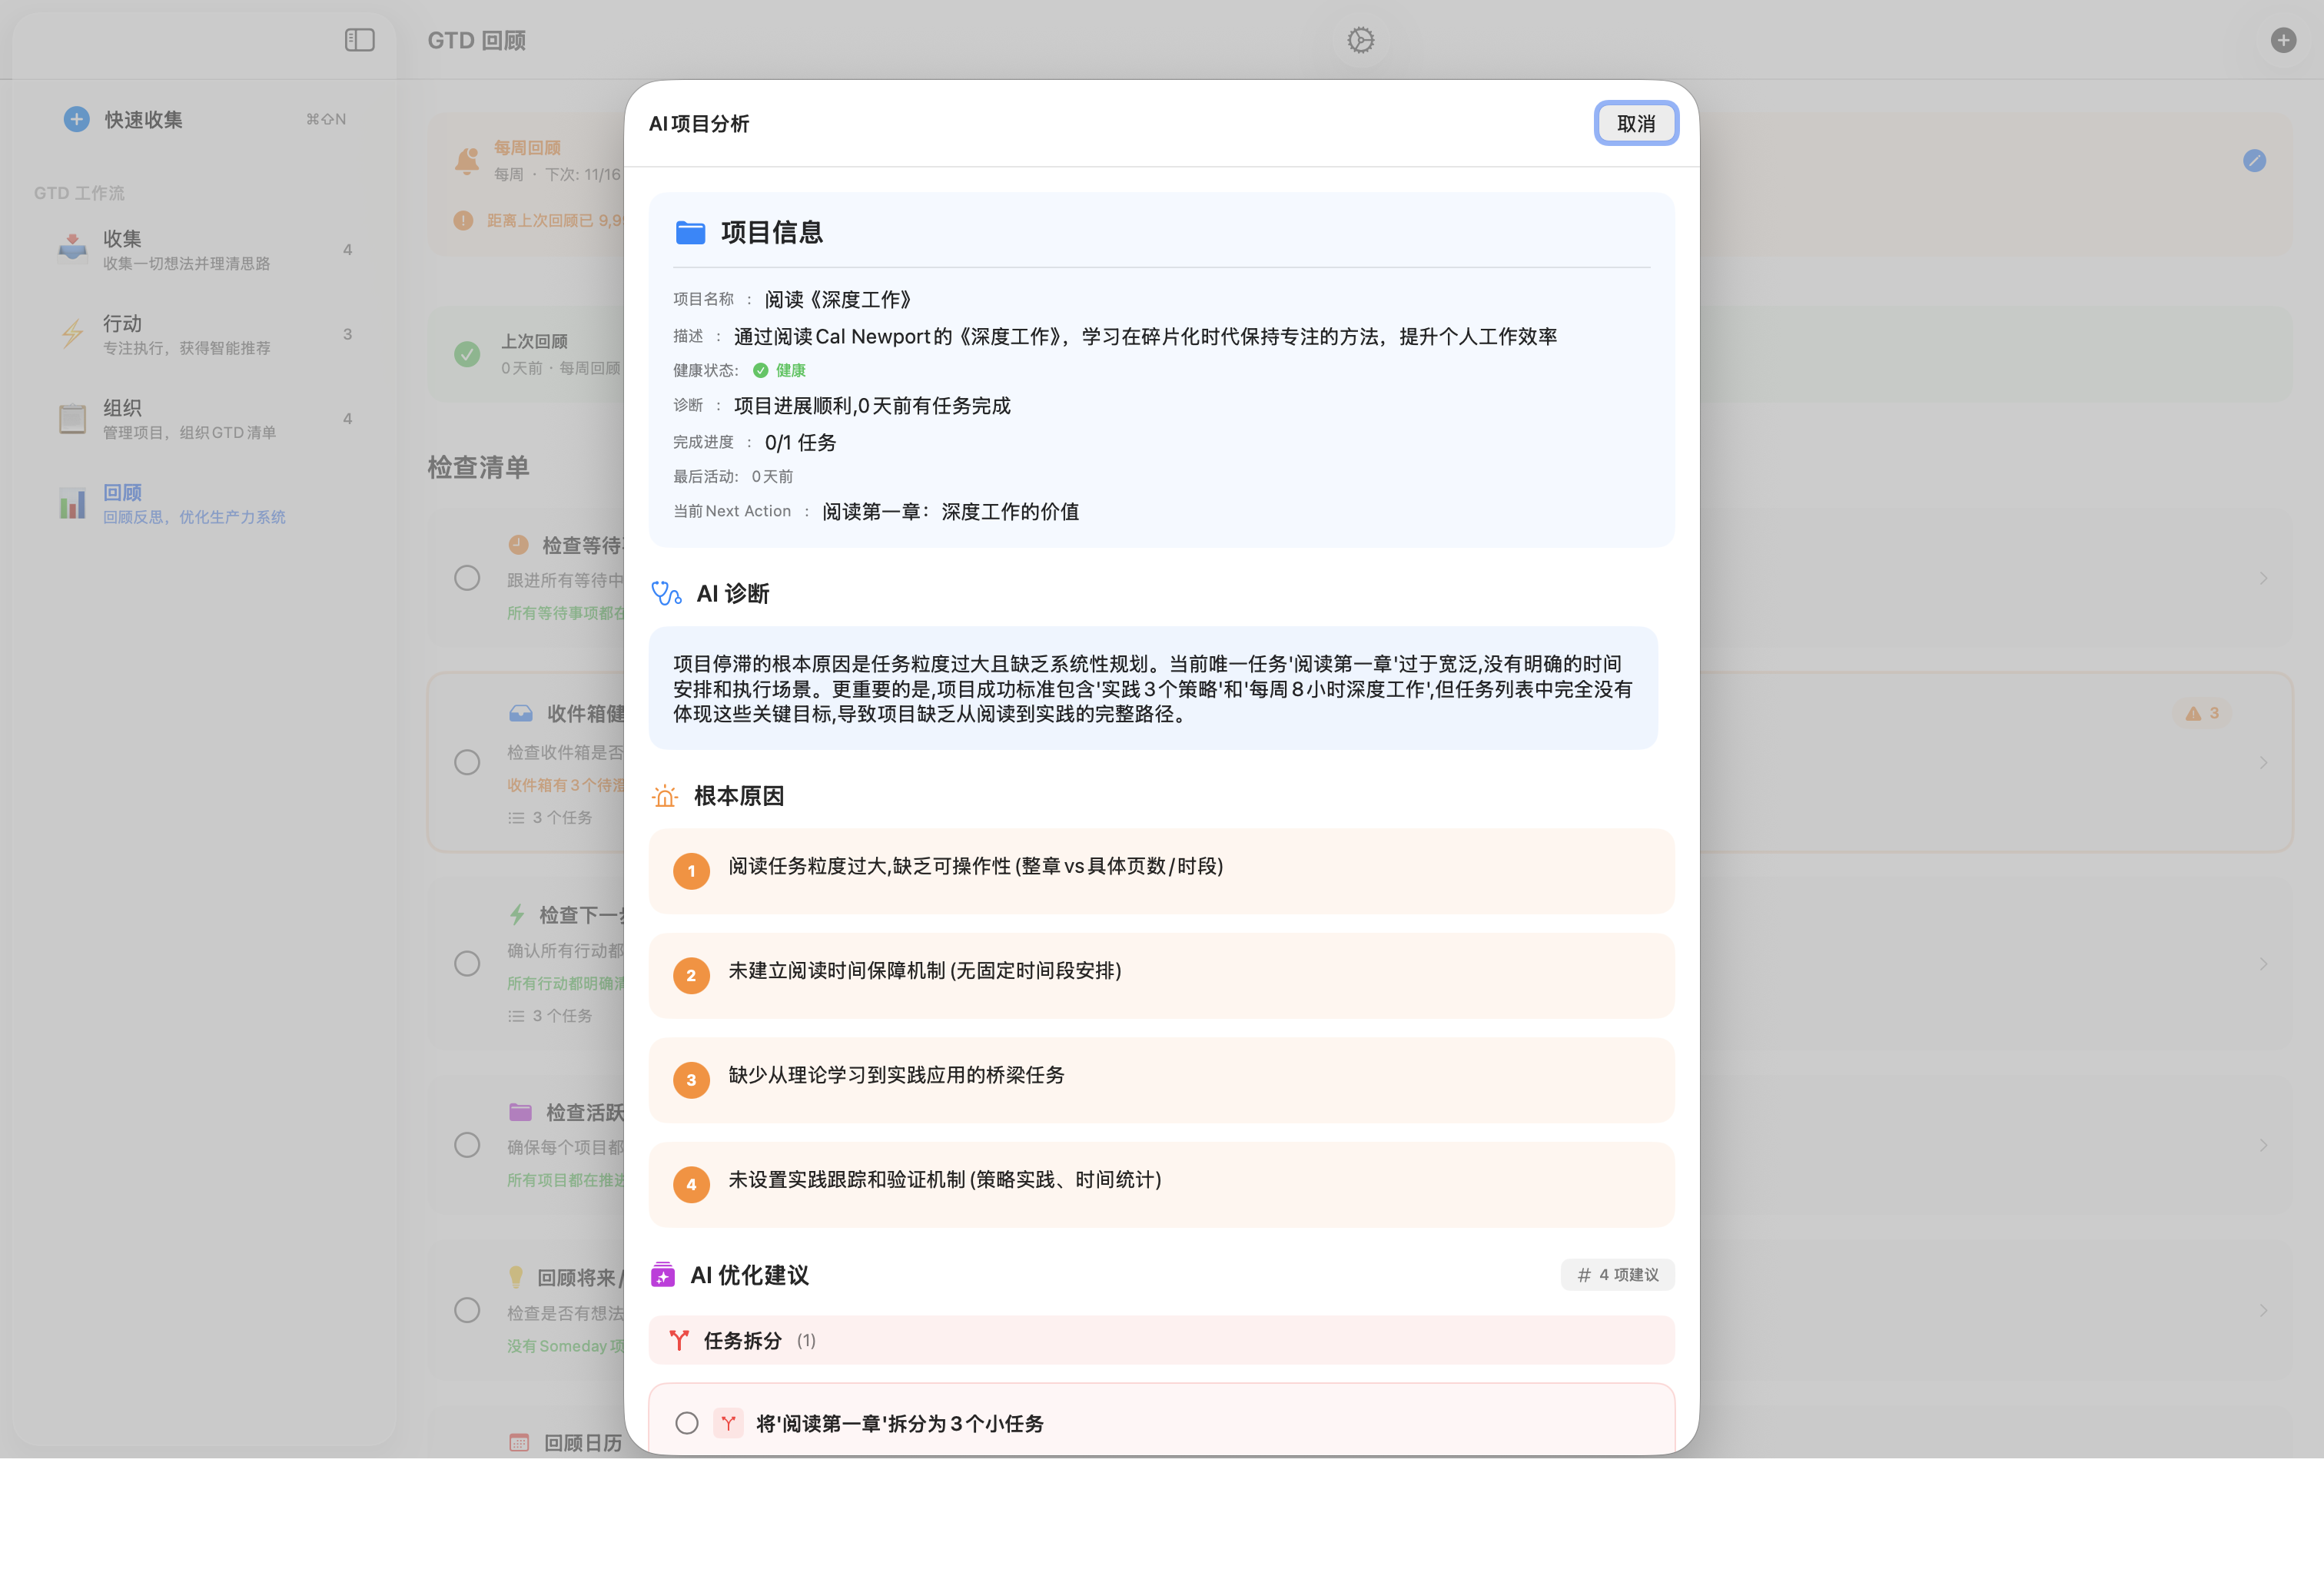Expand the 回顾将来 item chevron
The height and width of the screenshot is (1569, 2324).
tap(2265, 1309)
